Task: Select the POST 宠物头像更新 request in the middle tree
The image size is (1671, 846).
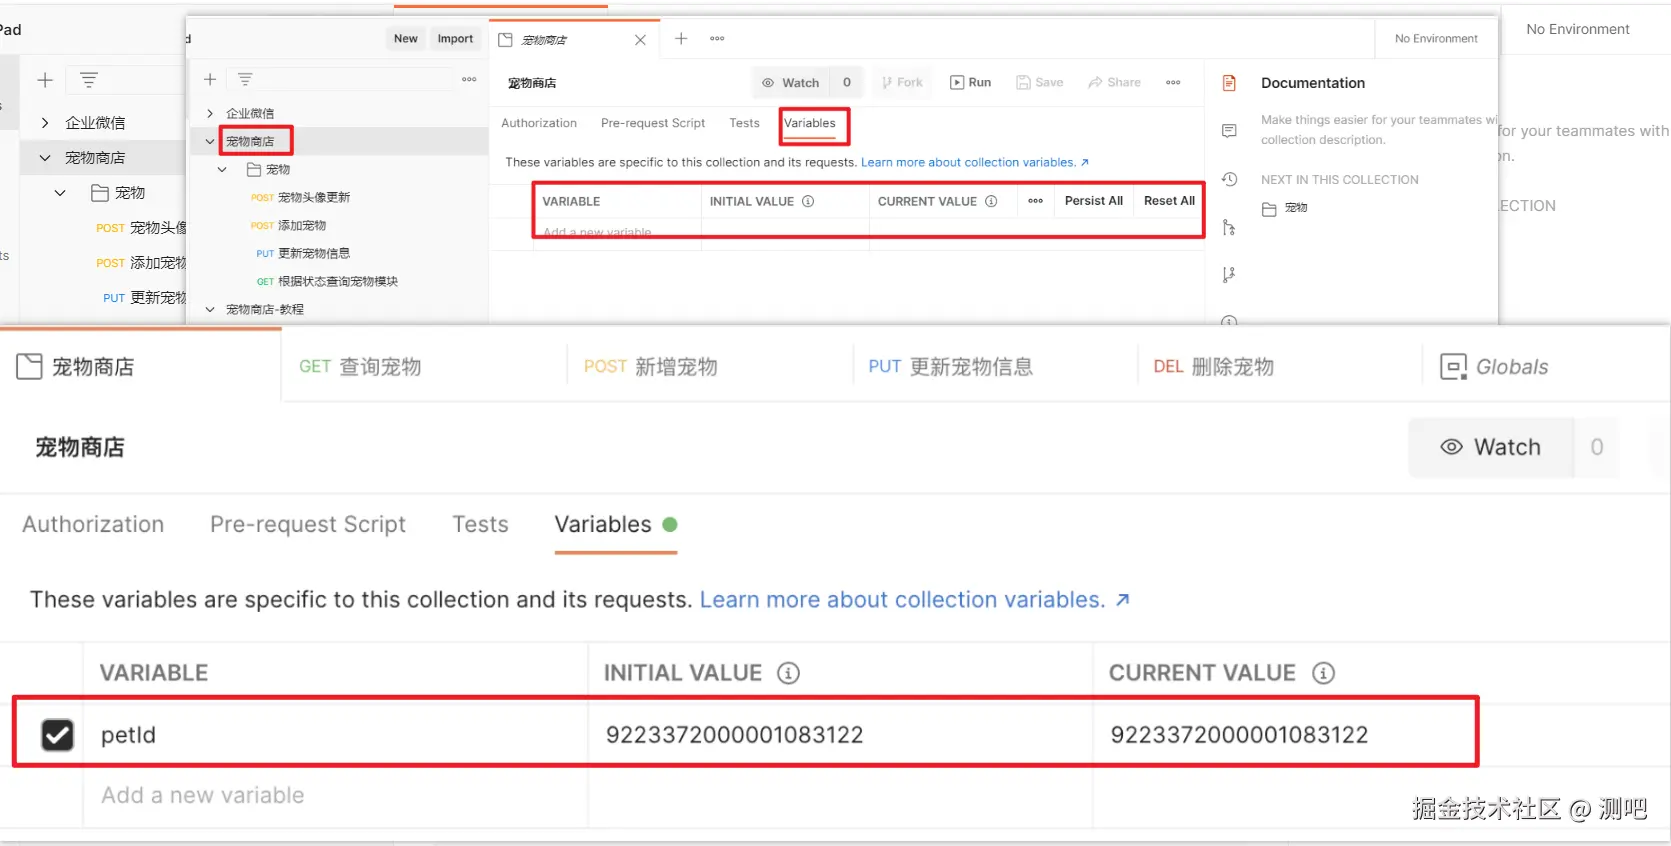Action: pos(300,197)
